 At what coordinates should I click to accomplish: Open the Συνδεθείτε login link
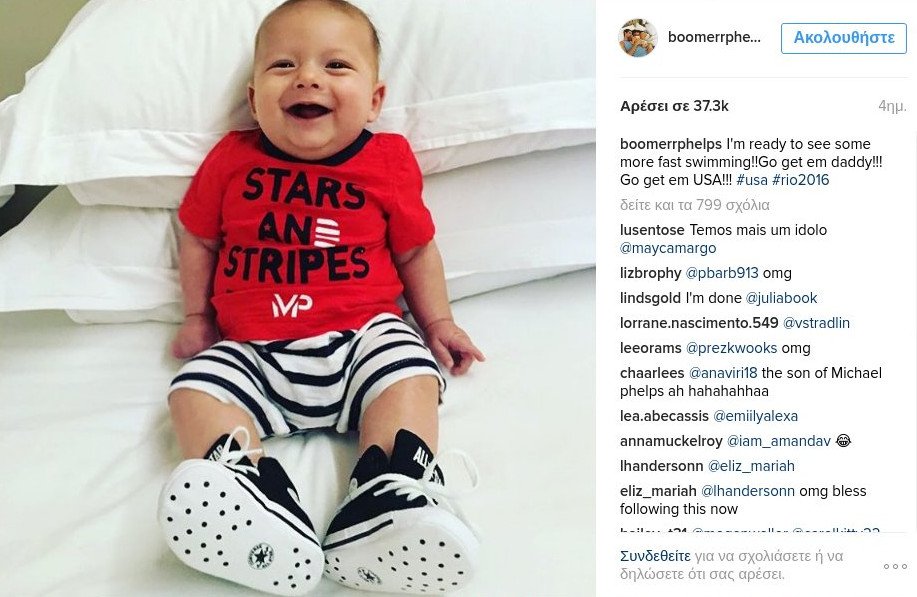(655, 555)
